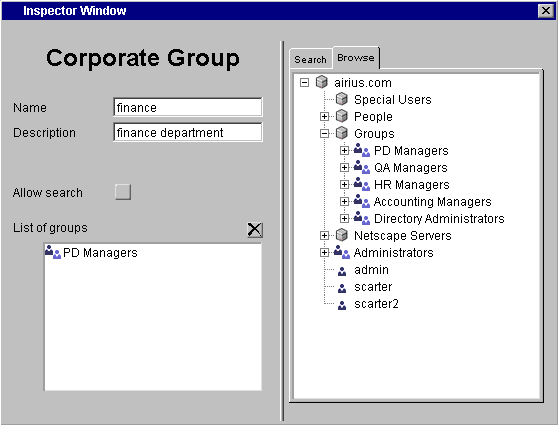Select Accounting Managers label in tree
The height and width of the screenshot is (425, 558).
(x=432, y=202)
